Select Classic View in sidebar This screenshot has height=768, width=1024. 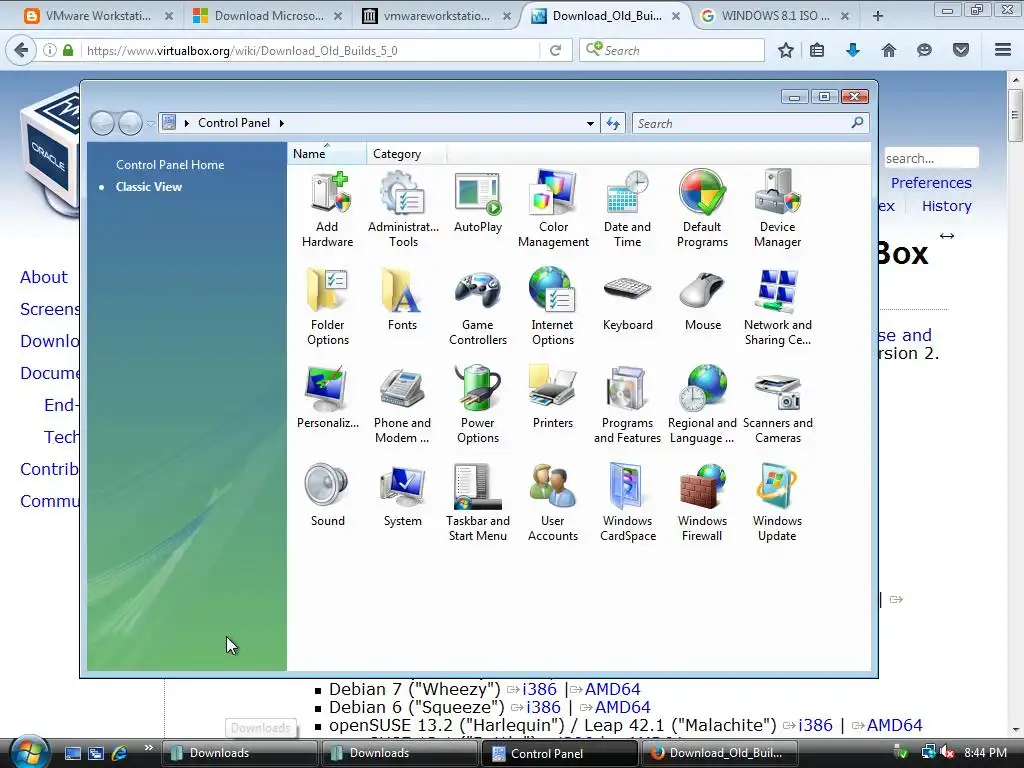coord(149,187)
